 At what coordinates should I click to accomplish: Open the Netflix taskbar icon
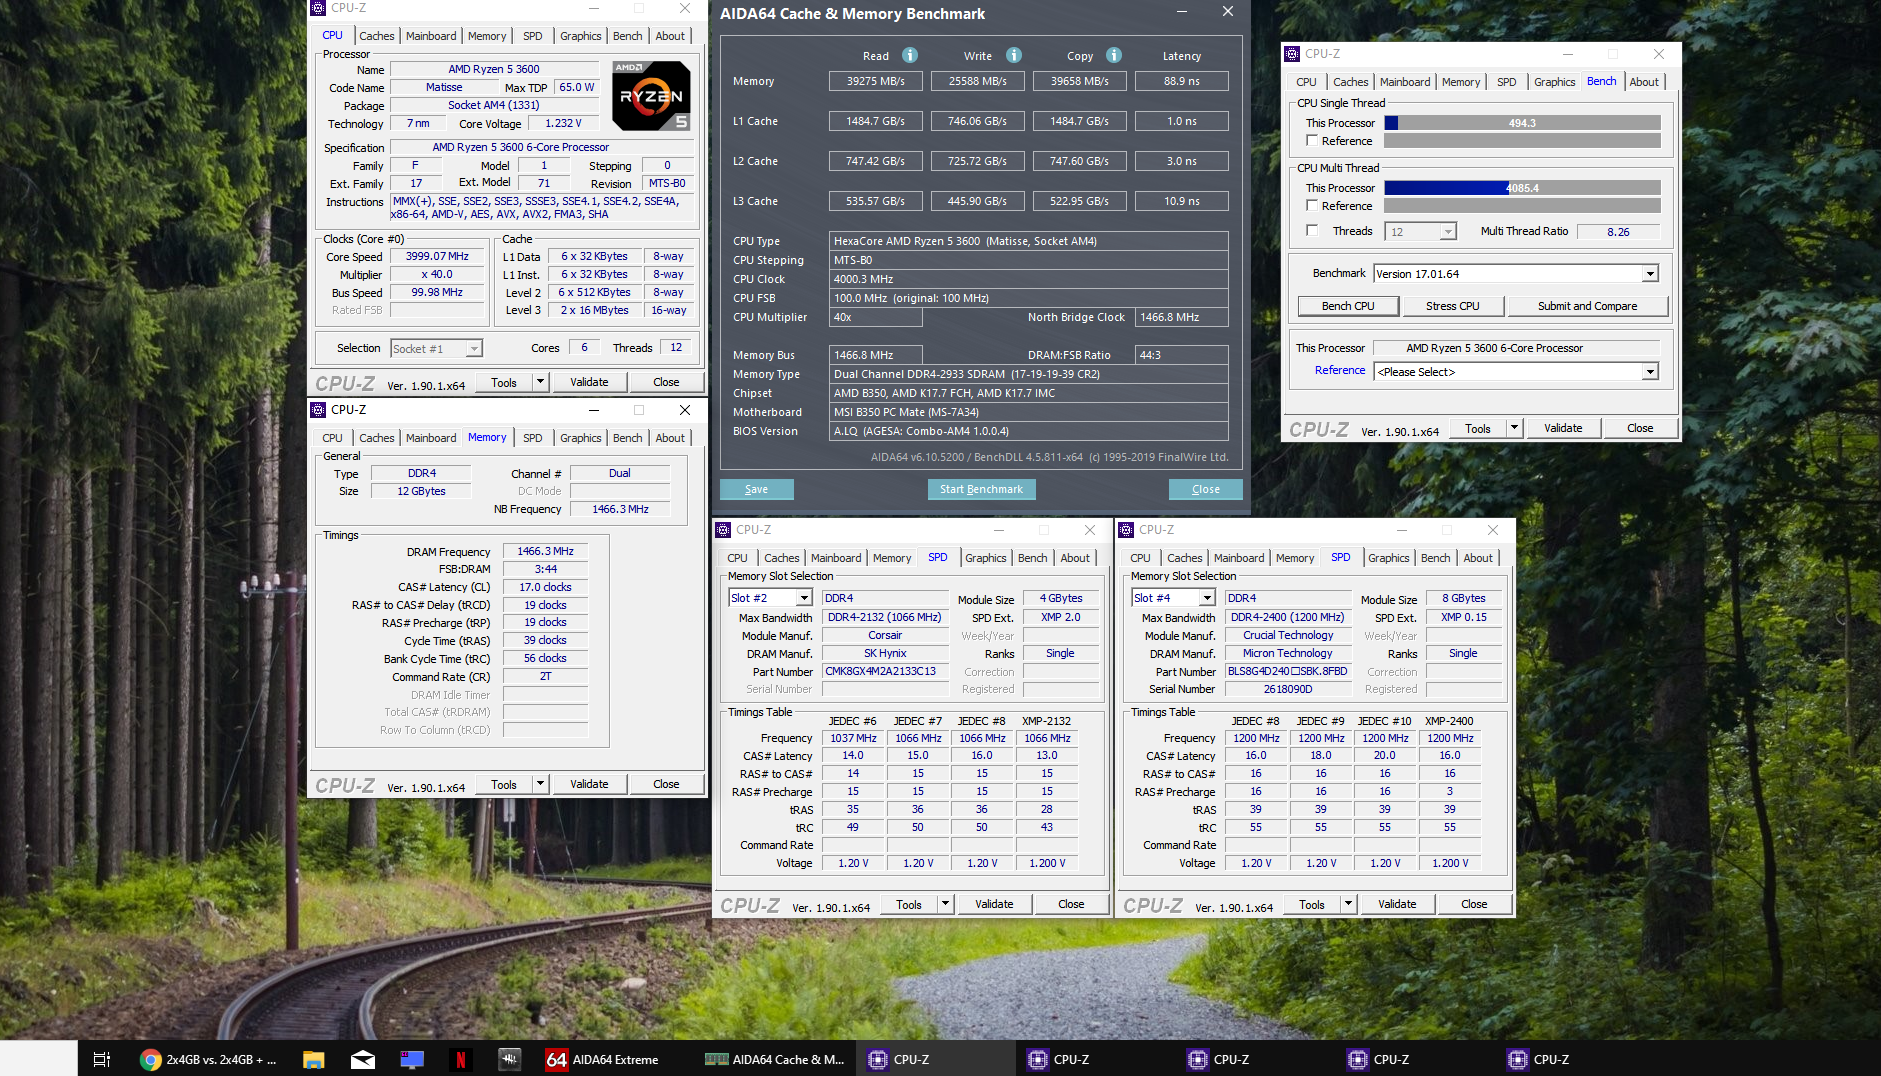[461, 1059]
